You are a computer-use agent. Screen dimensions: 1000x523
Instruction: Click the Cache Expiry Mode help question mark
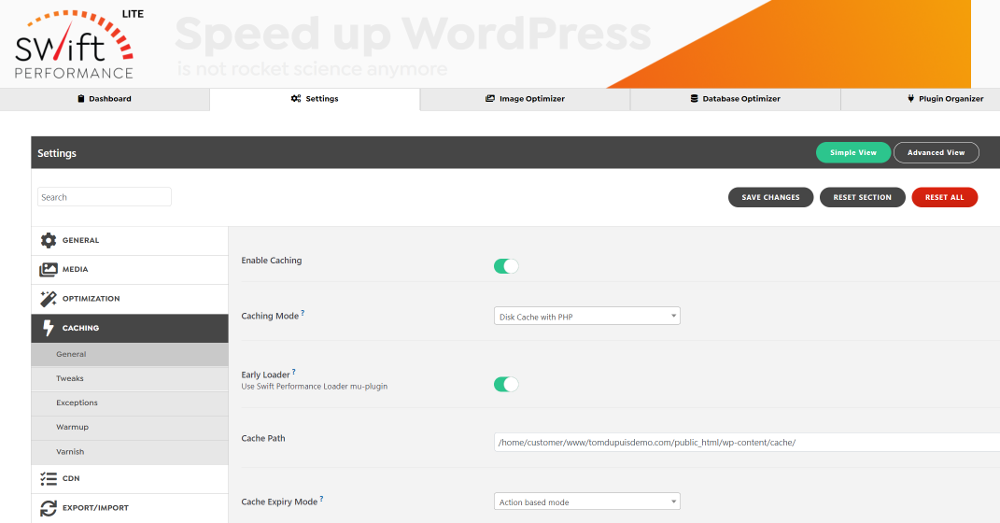point(321,499)
